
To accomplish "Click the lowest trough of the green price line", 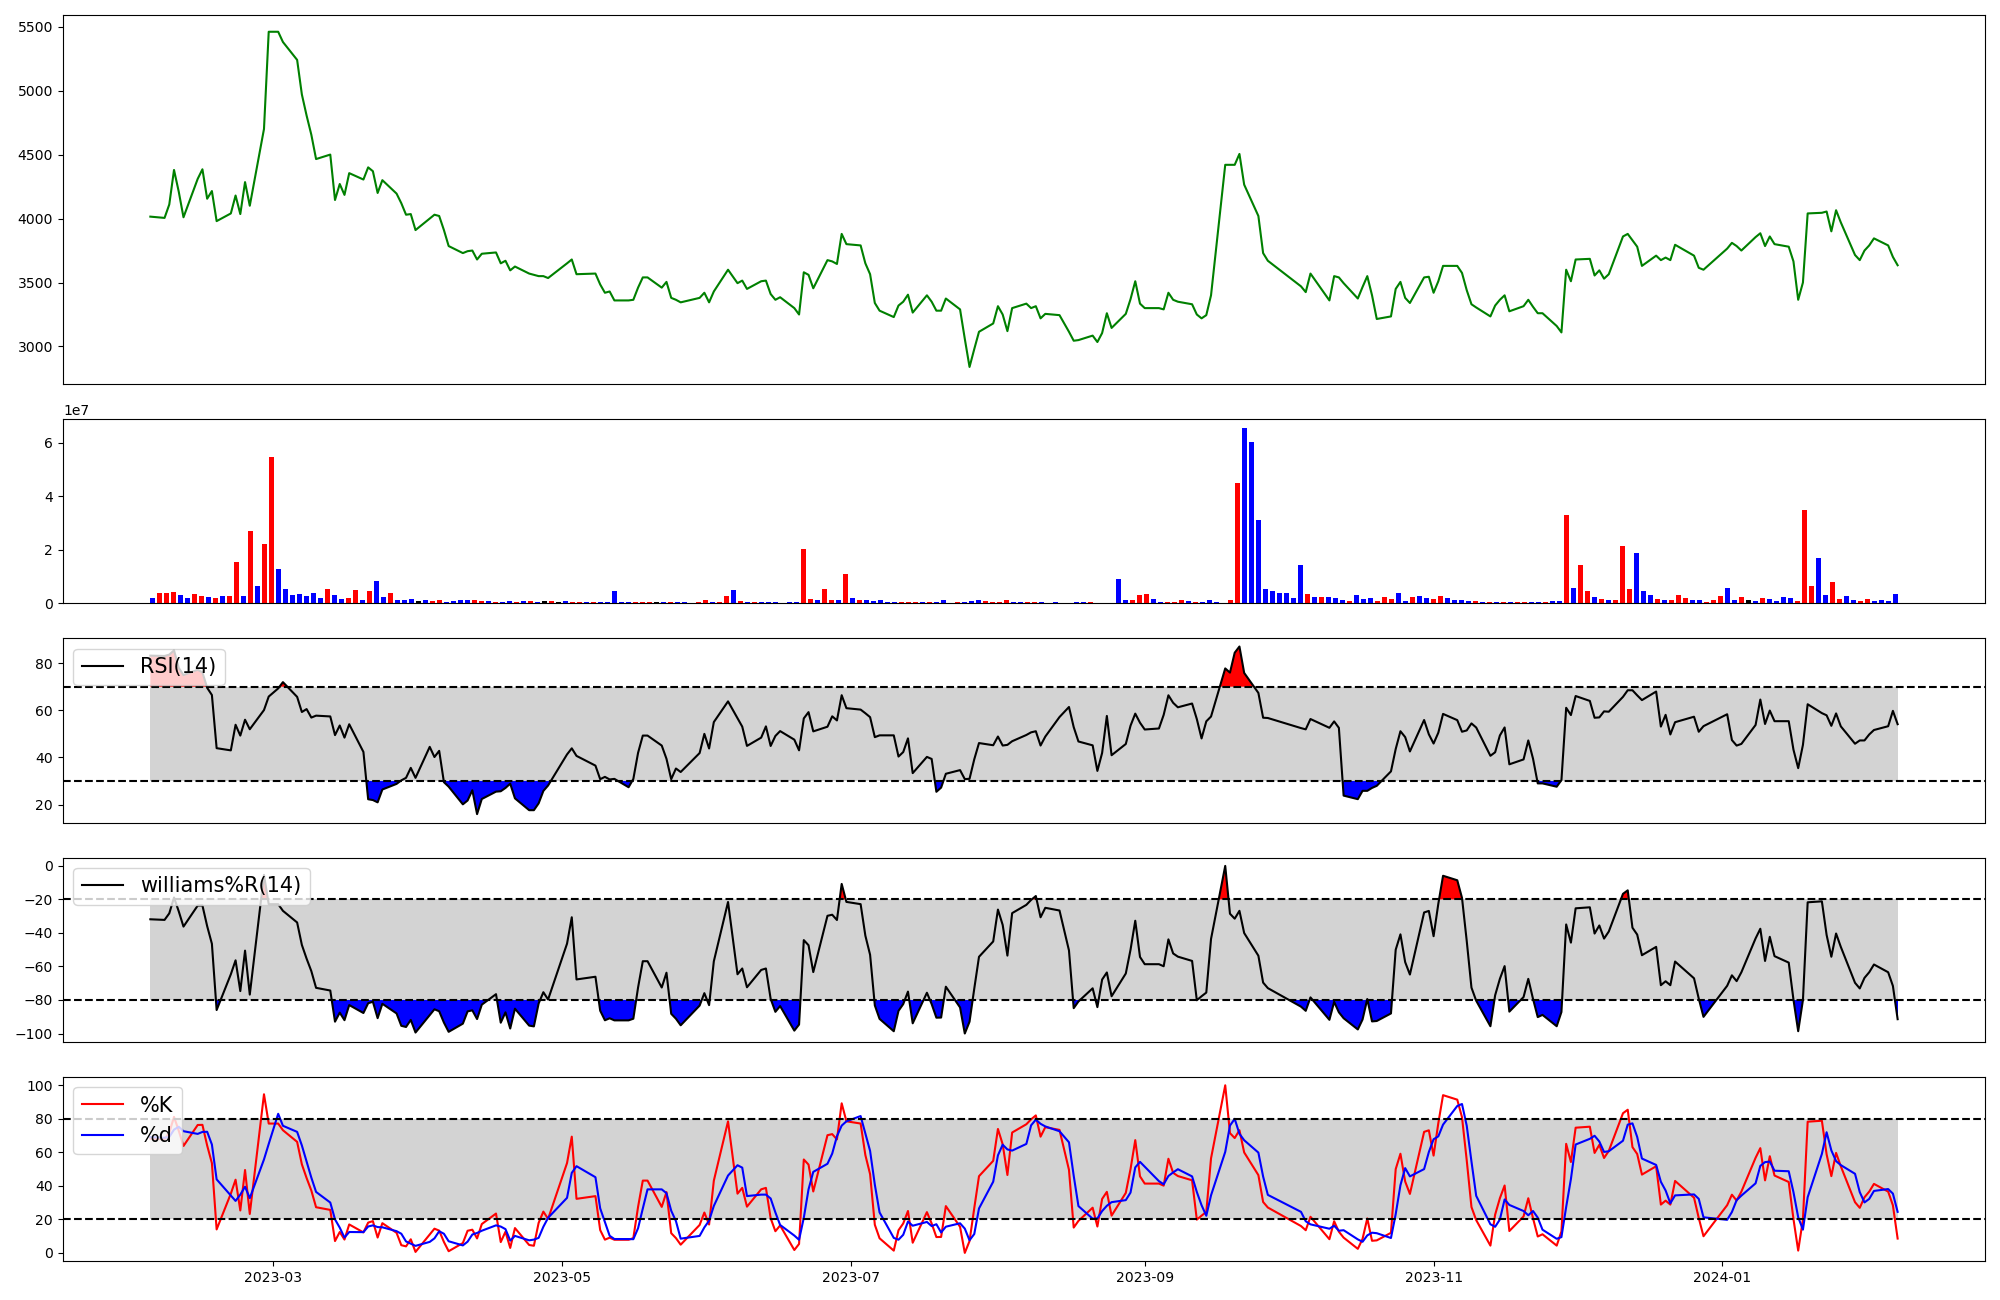I will click(x=969, y=366).
